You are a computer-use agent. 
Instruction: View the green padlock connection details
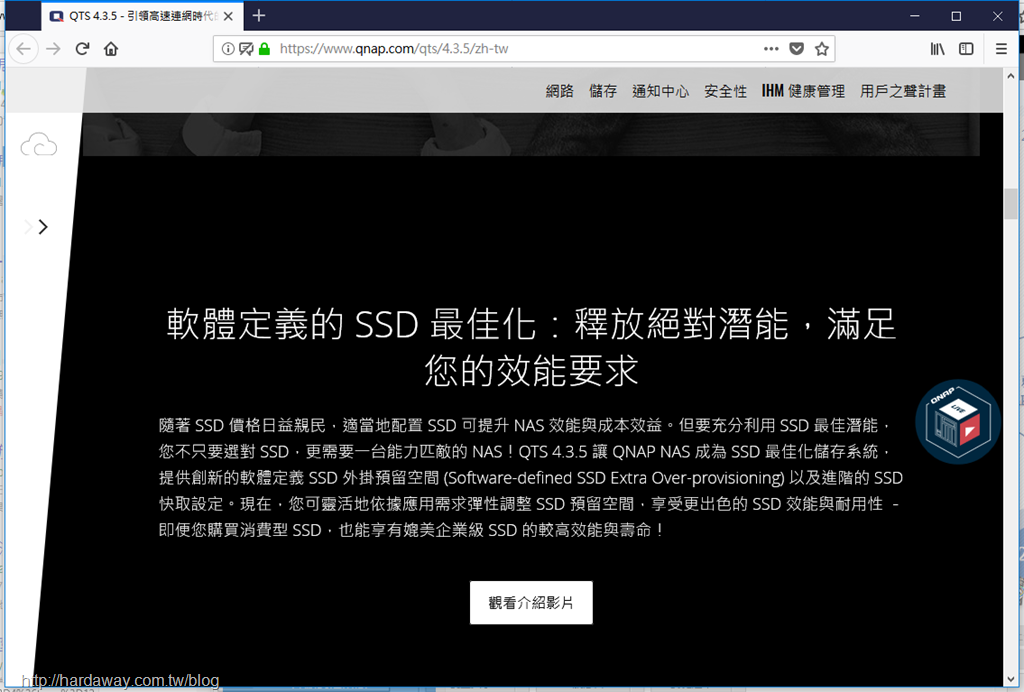(264, 49)
